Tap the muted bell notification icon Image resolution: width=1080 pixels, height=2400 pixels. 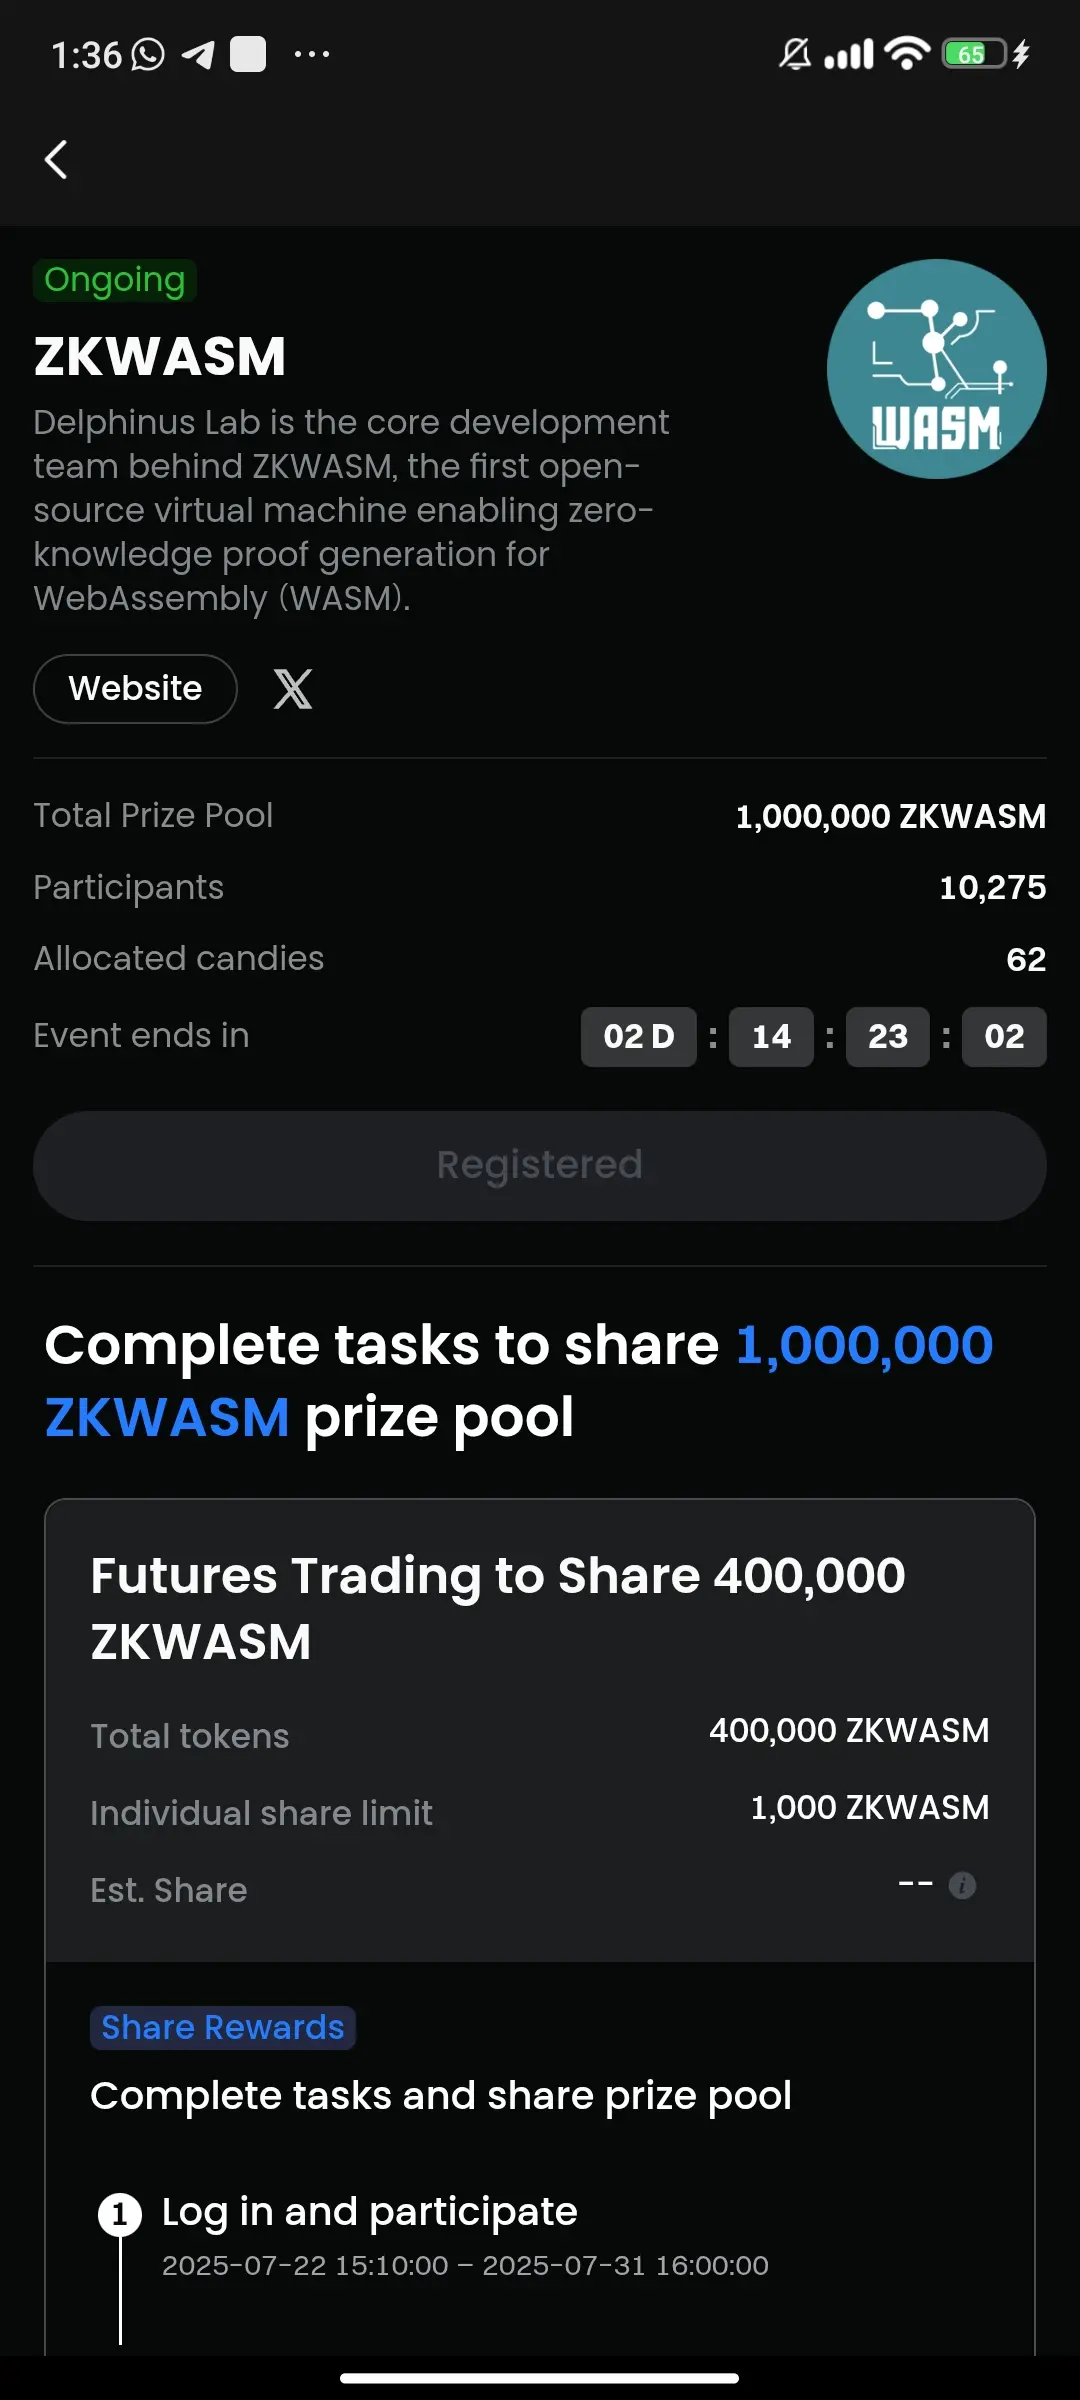click(795, 54)
